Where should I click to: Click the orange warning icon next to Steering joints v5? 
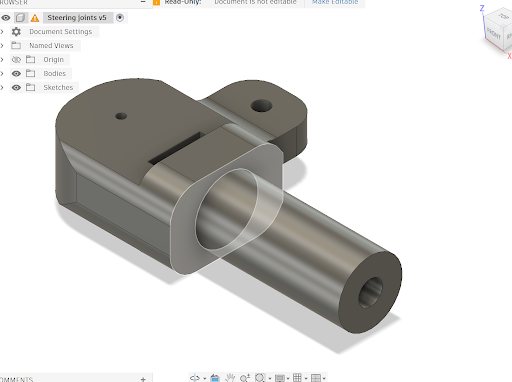(35, 18)
